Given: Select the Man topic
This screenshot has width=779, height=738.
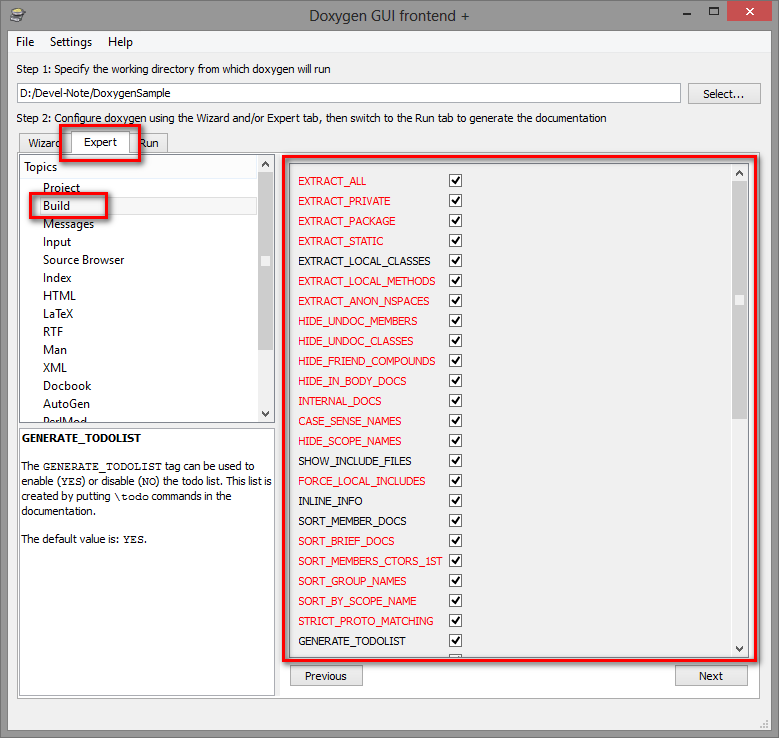Looking at the screenshot, I should (55, 350).
